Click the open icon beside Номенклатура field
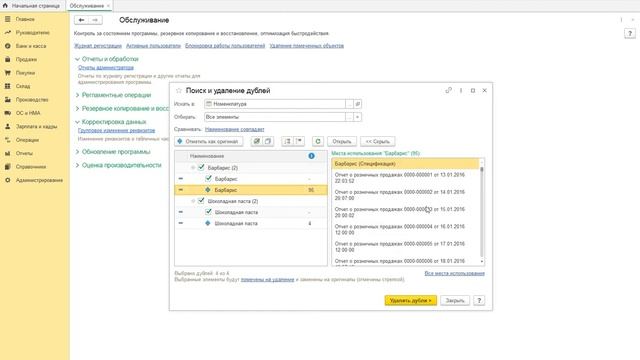640x360 pixels. coord(358,104)
